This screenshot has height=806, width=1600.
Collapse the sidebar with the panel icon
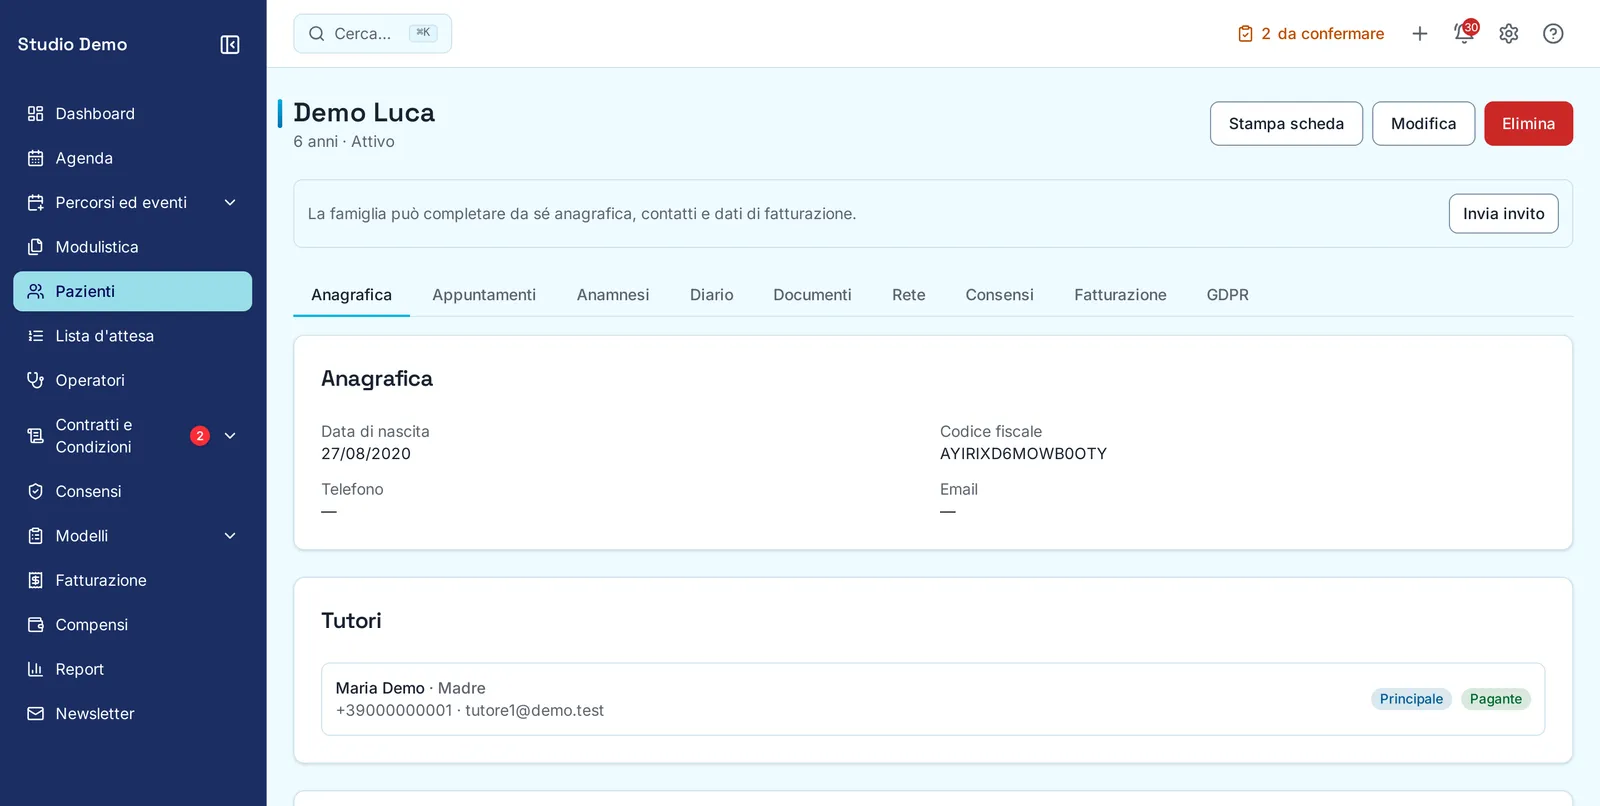(230, 44)
